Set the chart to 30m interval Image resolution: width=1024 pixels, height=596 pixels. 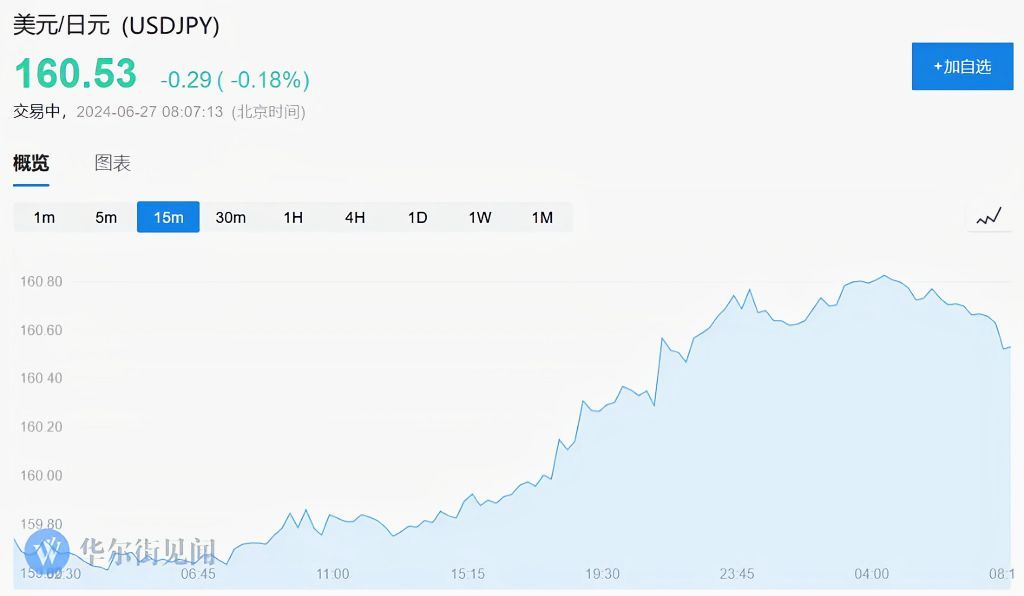click(x=230, y=217)
